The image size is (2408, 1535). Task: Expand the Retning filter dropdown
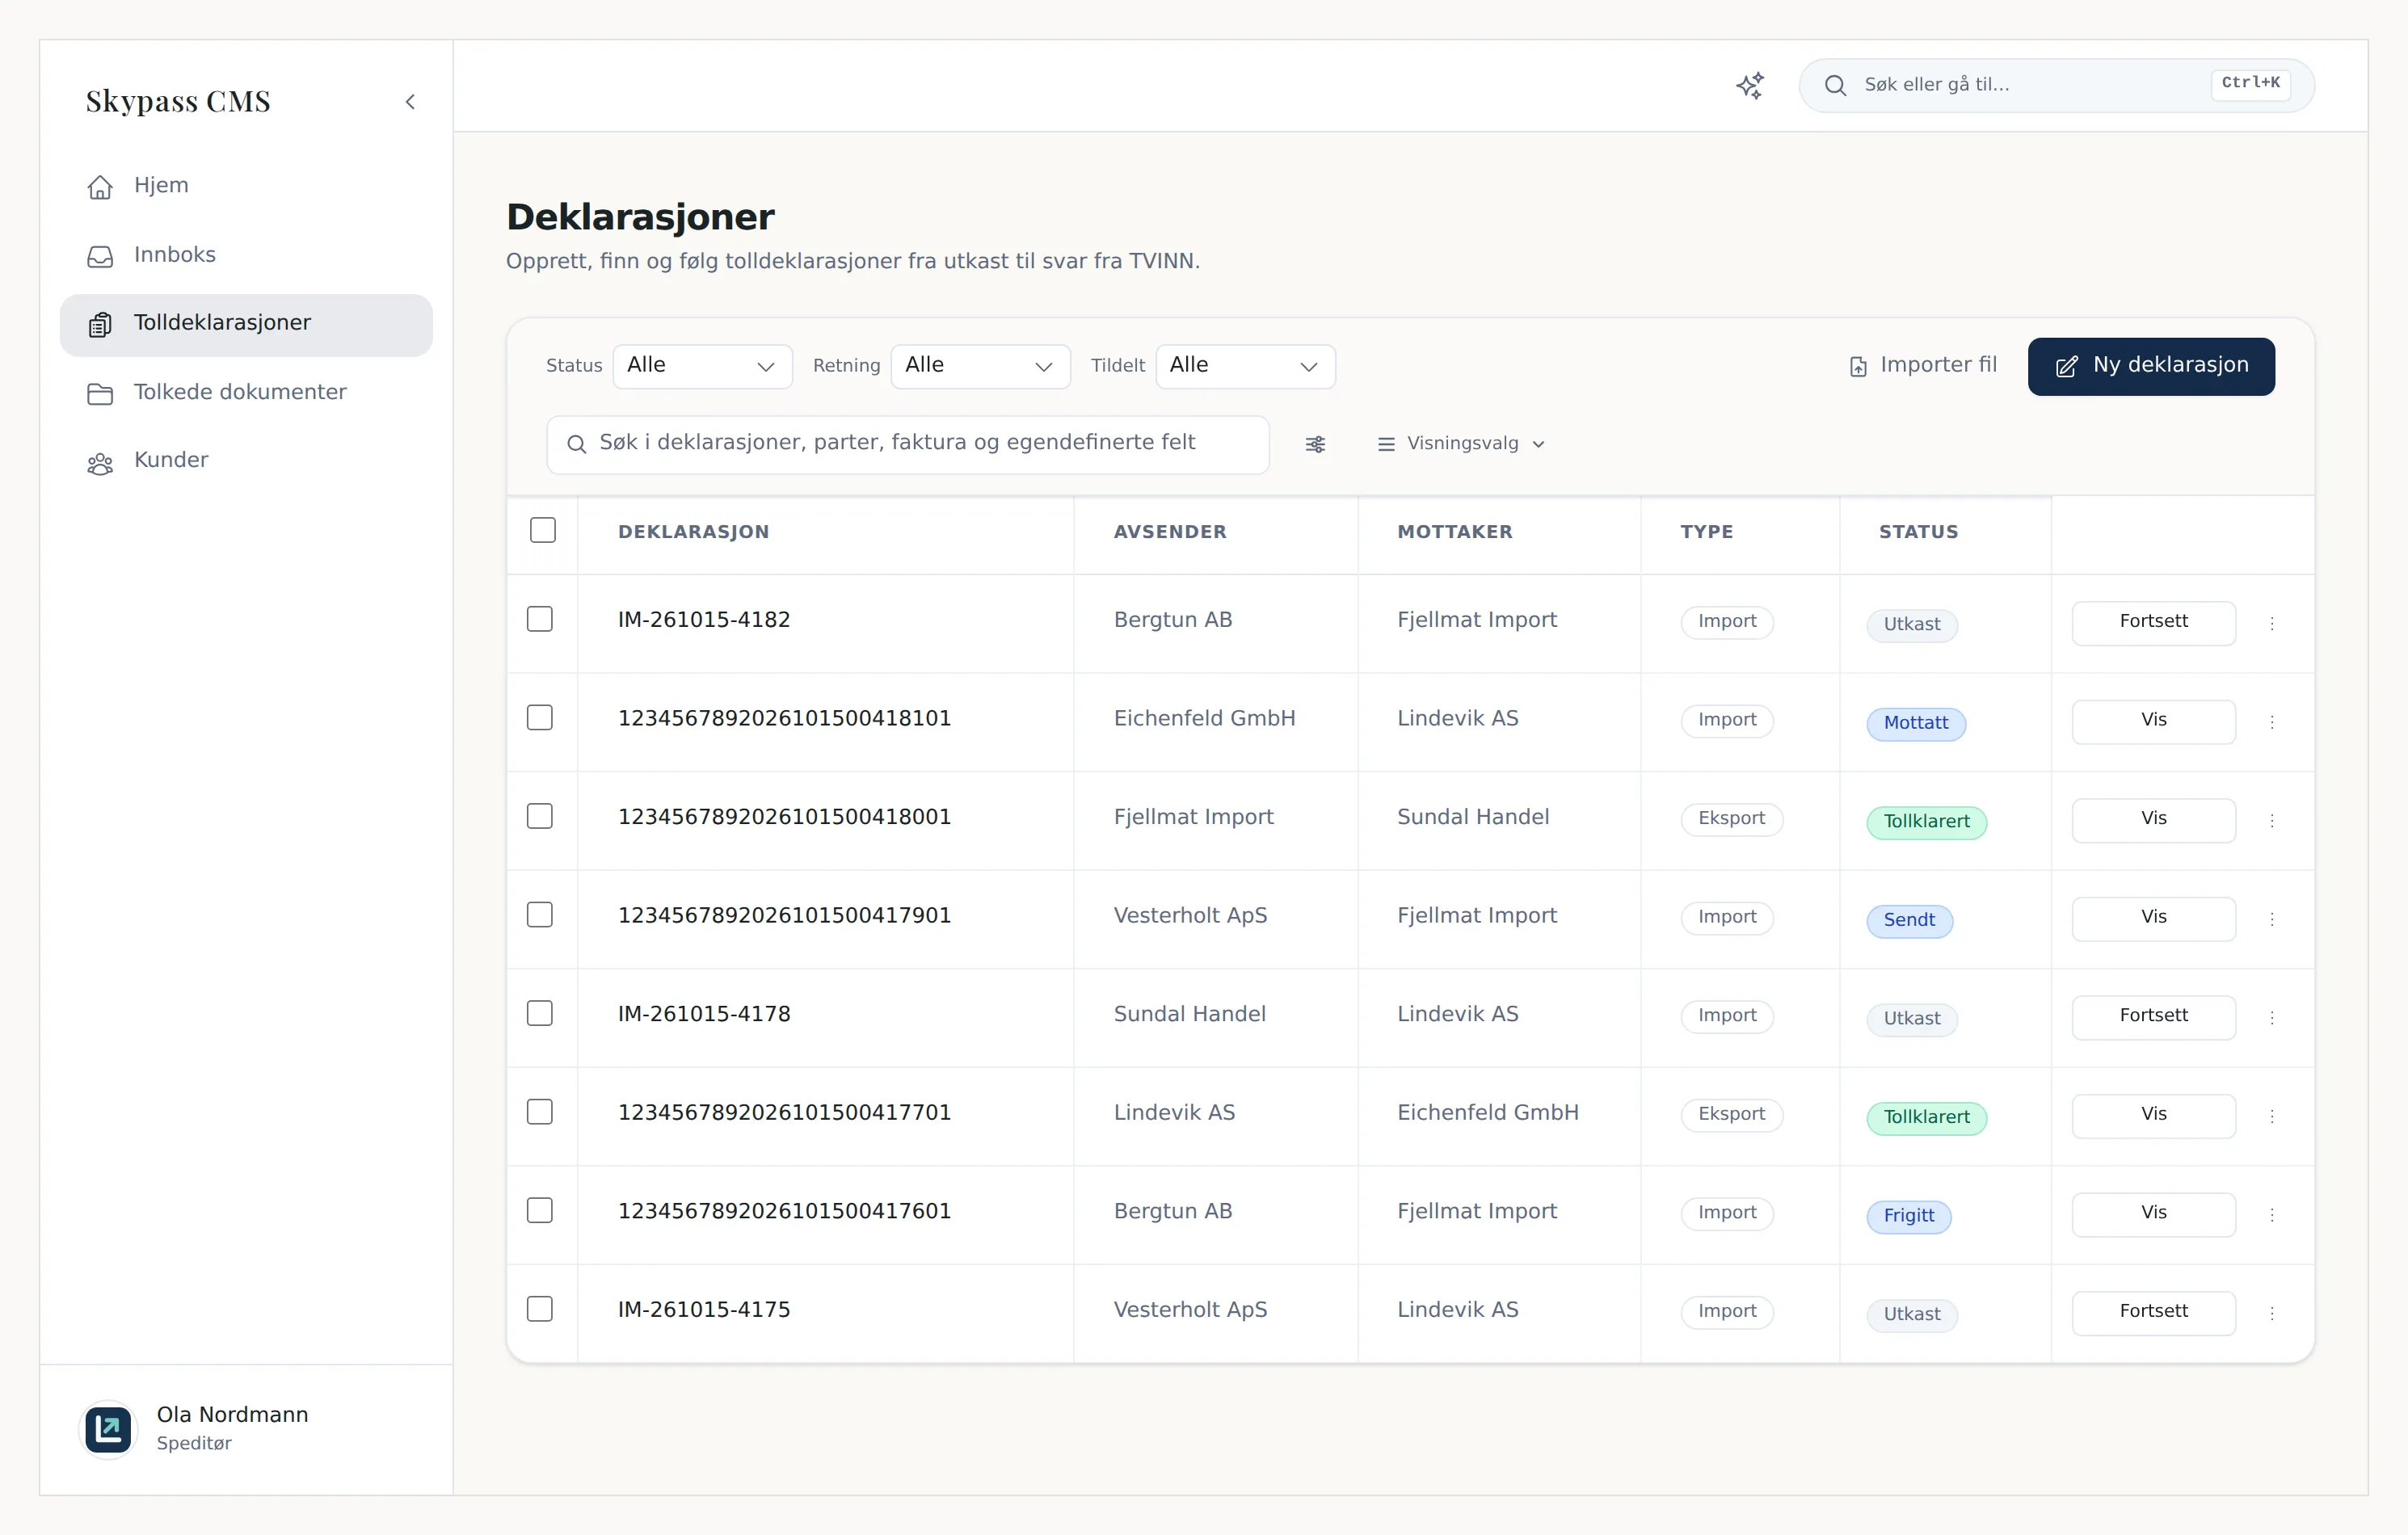980,366
